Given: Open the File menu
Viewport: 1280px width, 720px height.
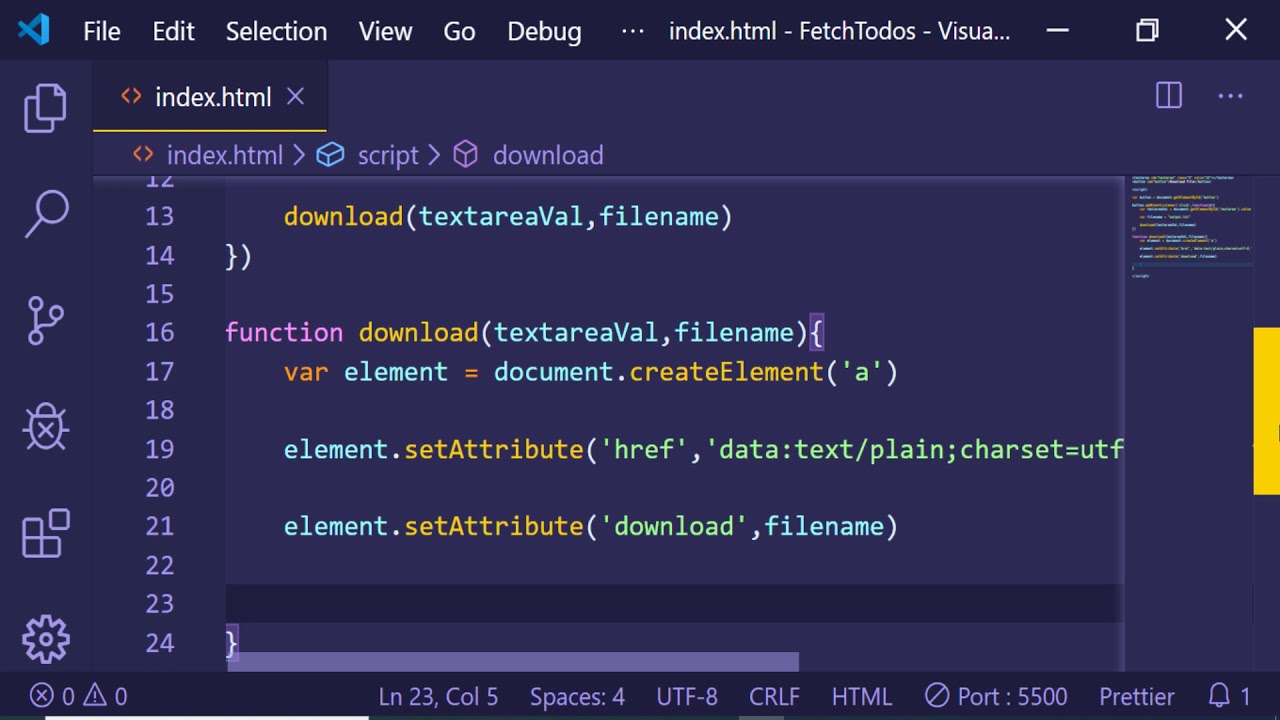Looking at the screenshot, I should pos(101,31).
